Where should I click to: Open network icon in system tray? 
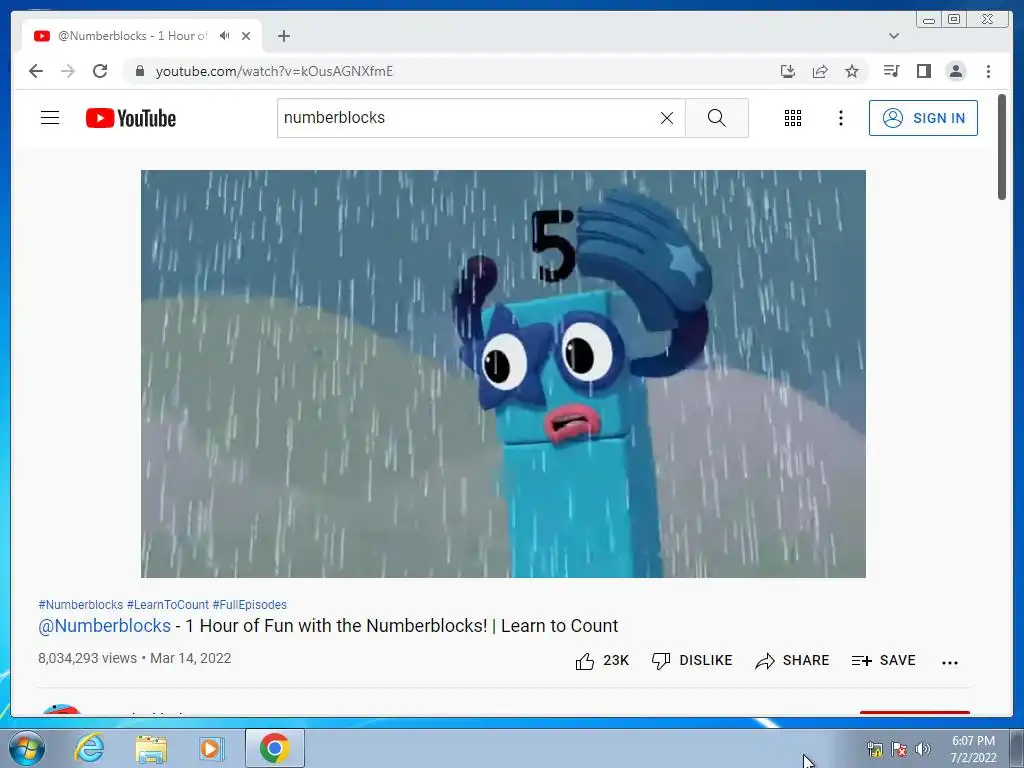tap(874, 749)
